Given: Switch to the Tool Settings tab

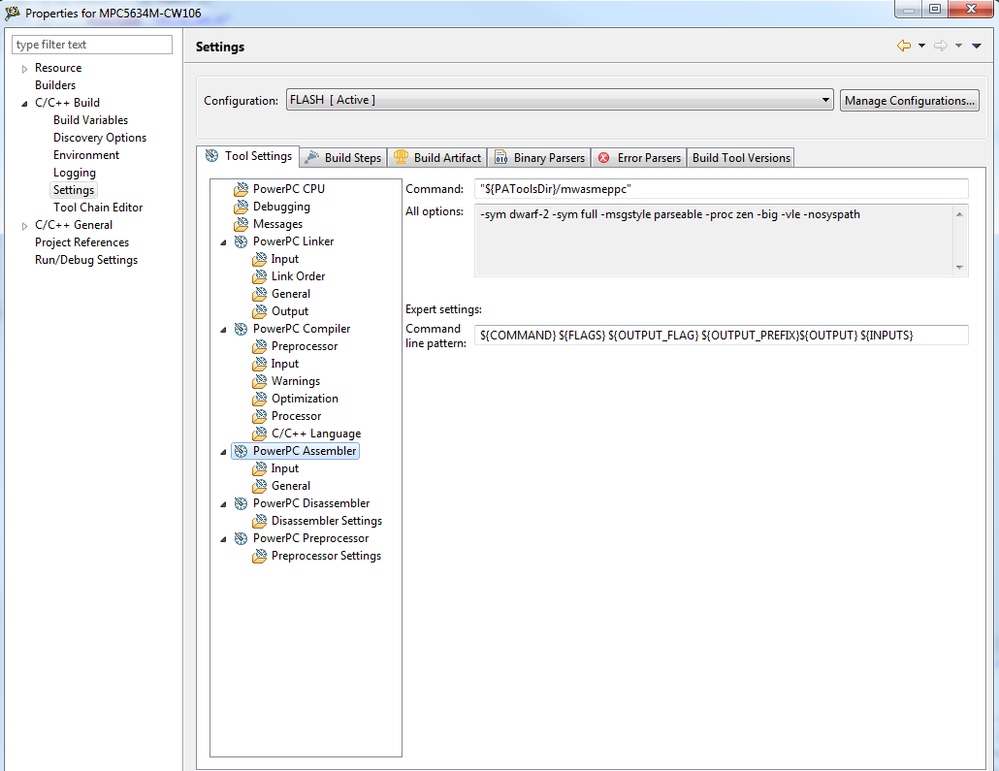Looking at the screenshot, I should pos(248,156).
